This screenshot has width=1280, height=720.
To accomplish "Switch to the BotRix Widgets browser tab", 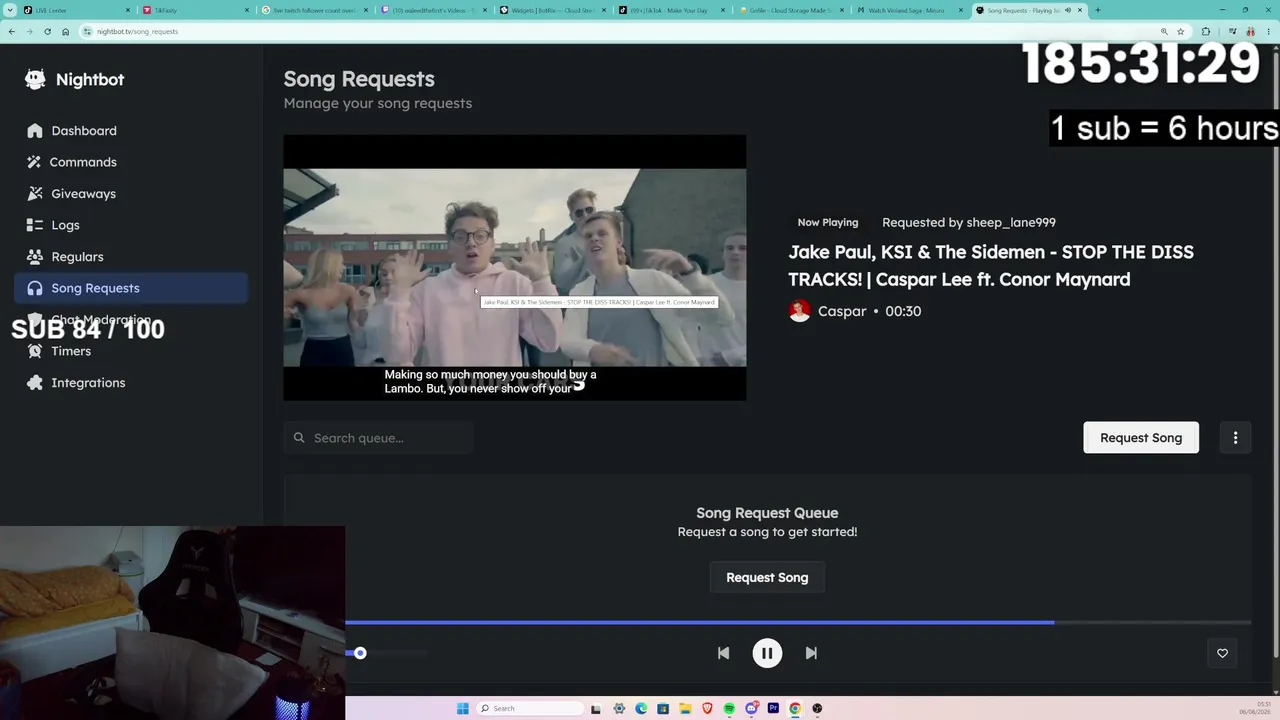I will (553, 10).
